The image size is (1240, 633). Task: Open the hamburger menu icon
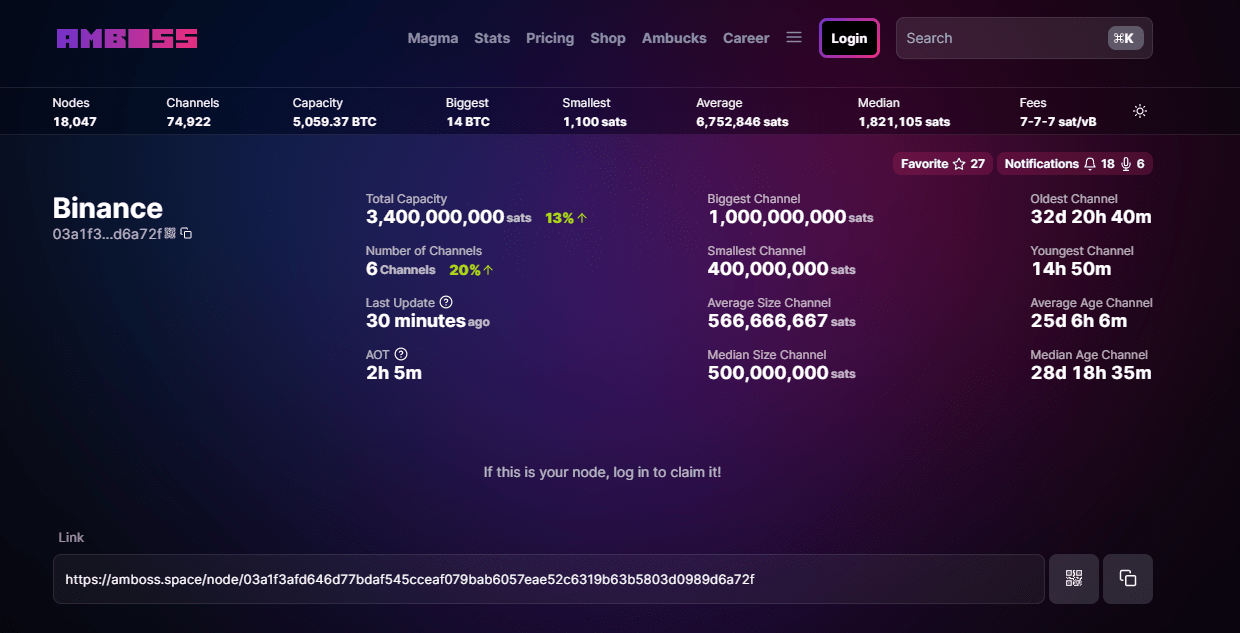[794, 37]
